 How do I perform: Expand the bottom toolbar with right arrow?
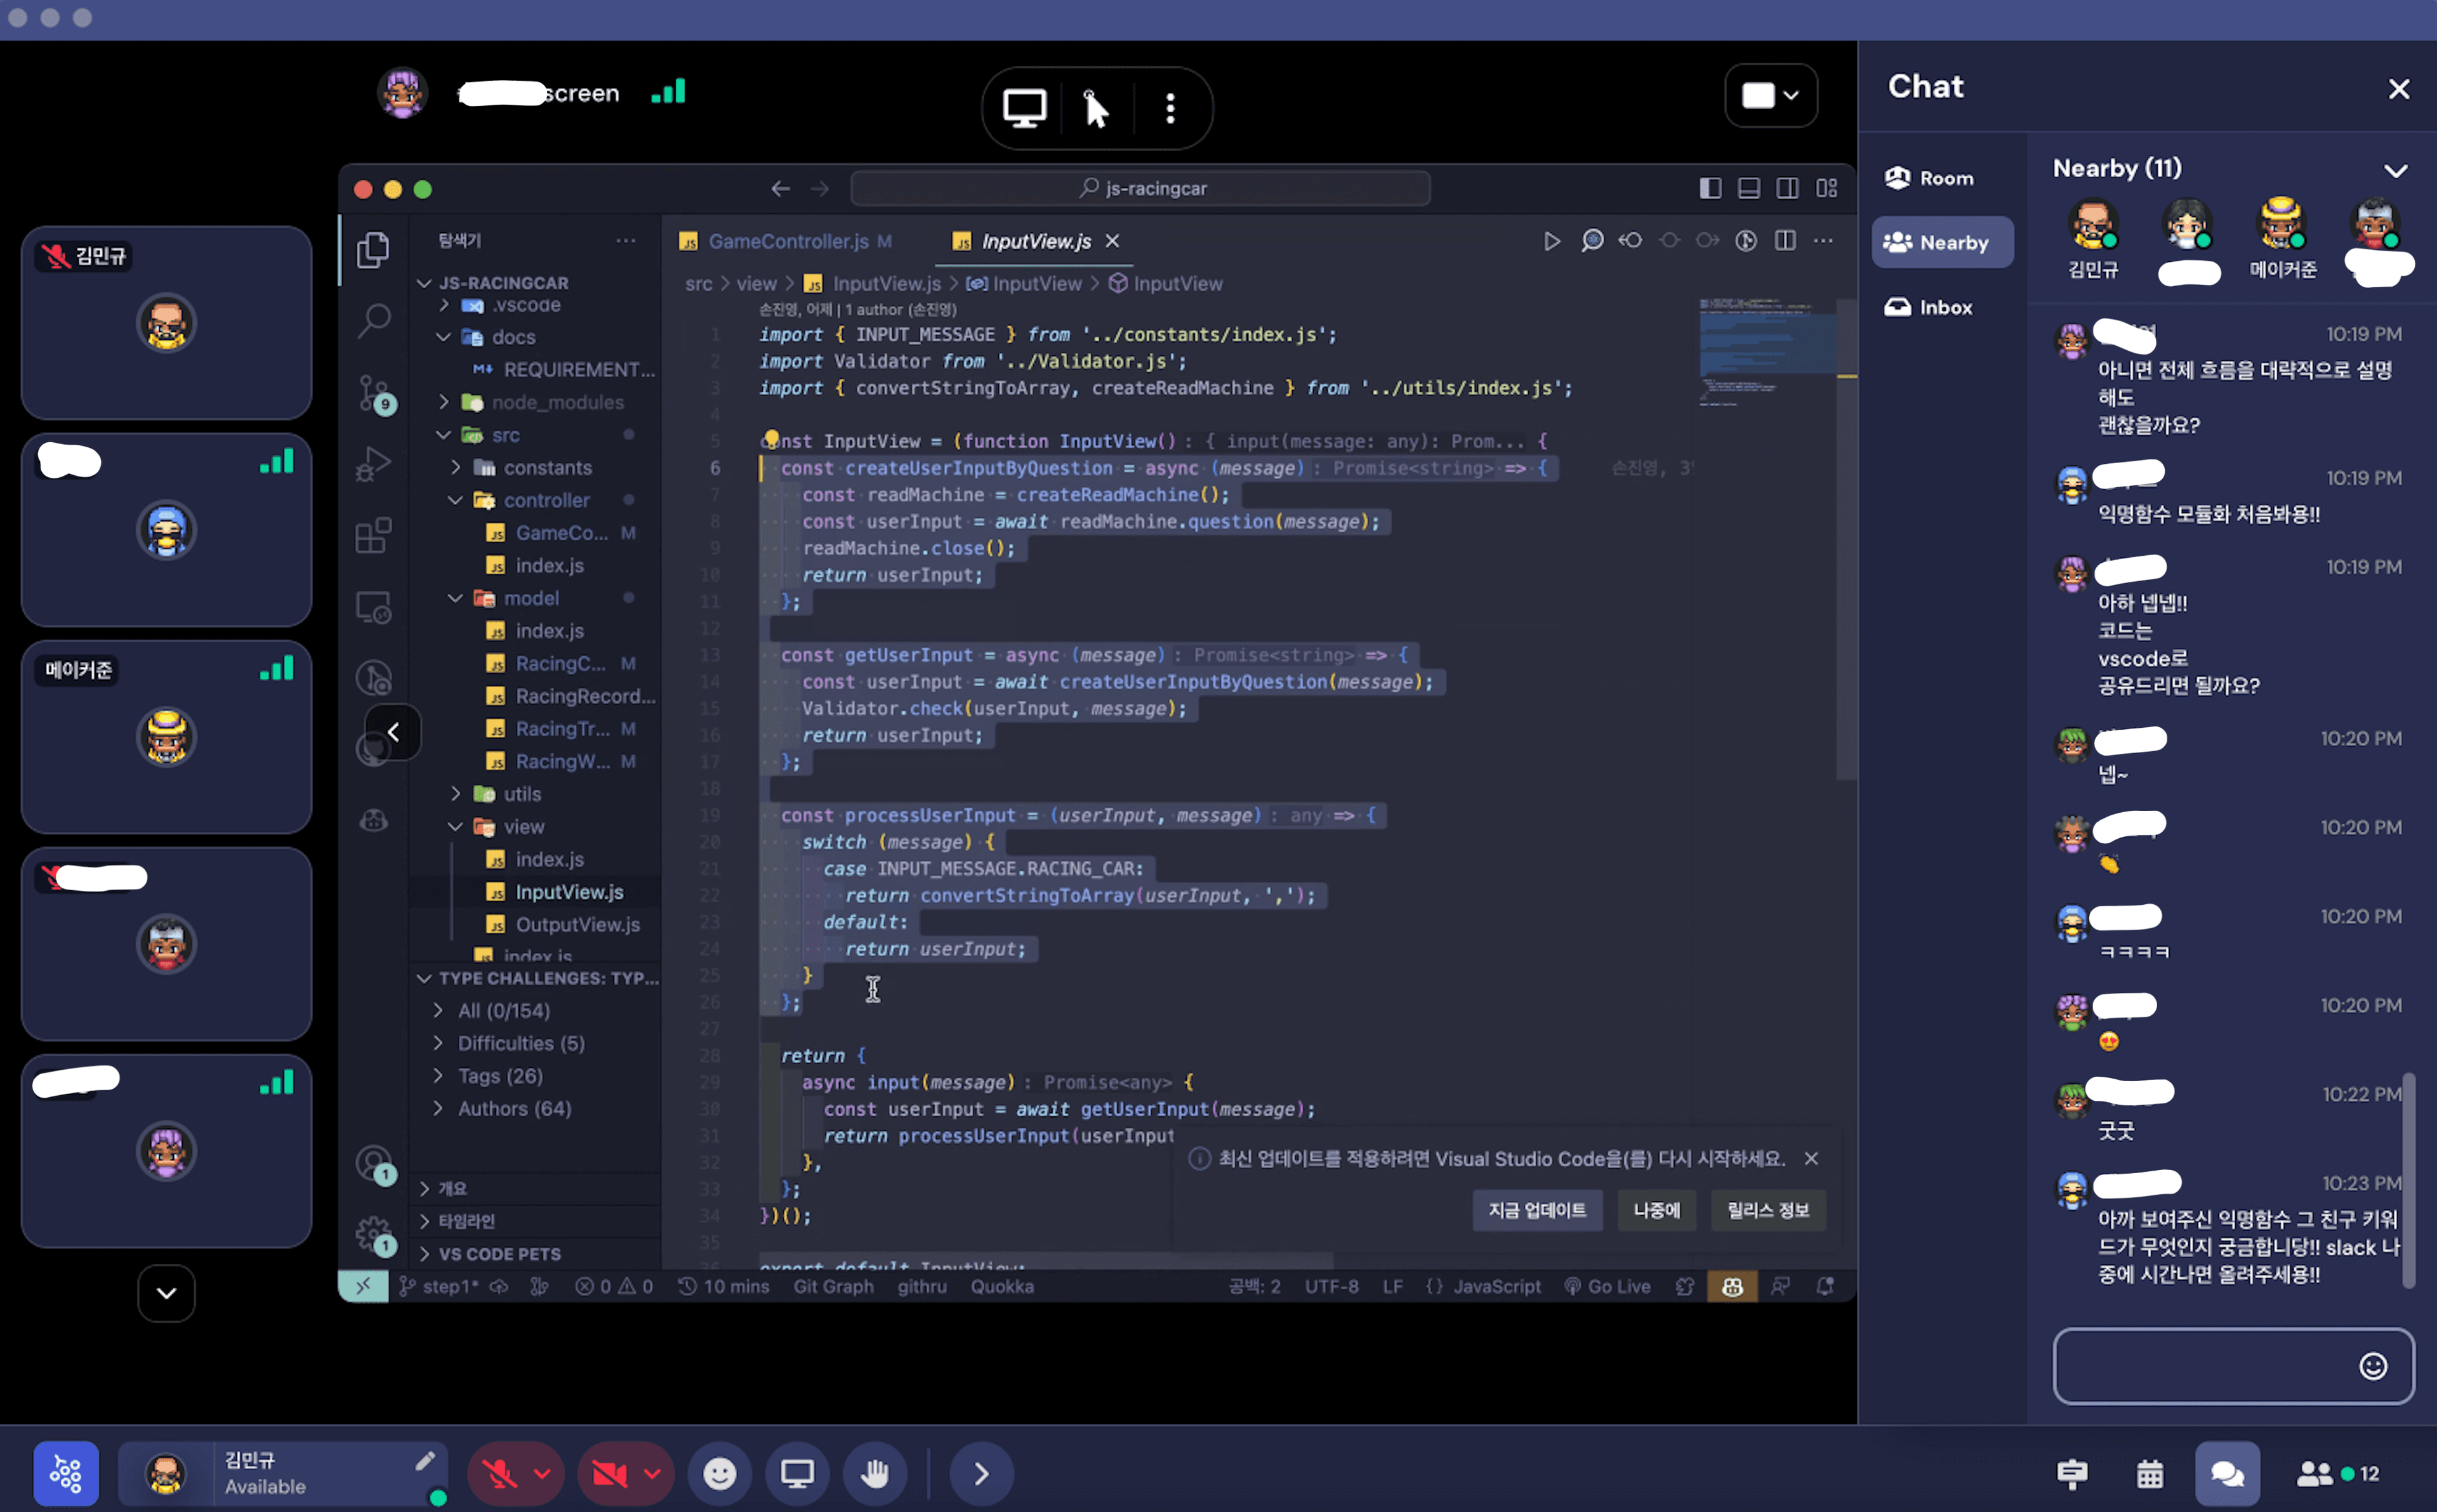pos(981,1473)
